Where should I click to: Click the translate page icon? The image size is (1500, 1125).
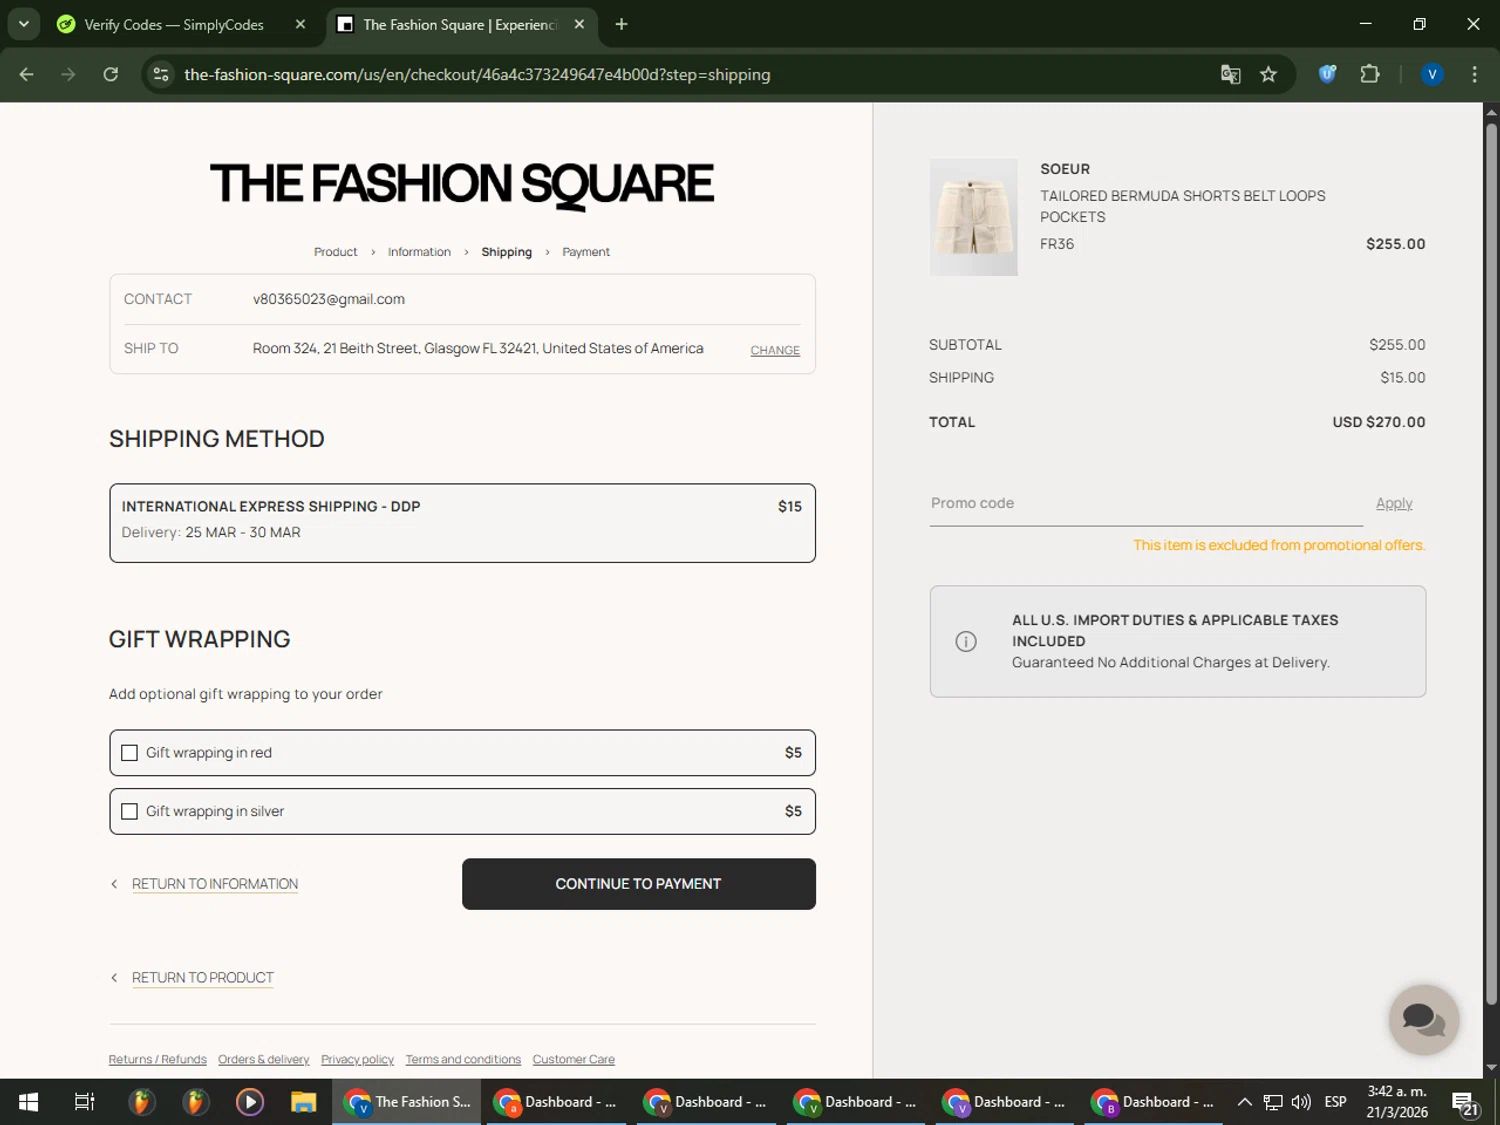[1230, 74]
